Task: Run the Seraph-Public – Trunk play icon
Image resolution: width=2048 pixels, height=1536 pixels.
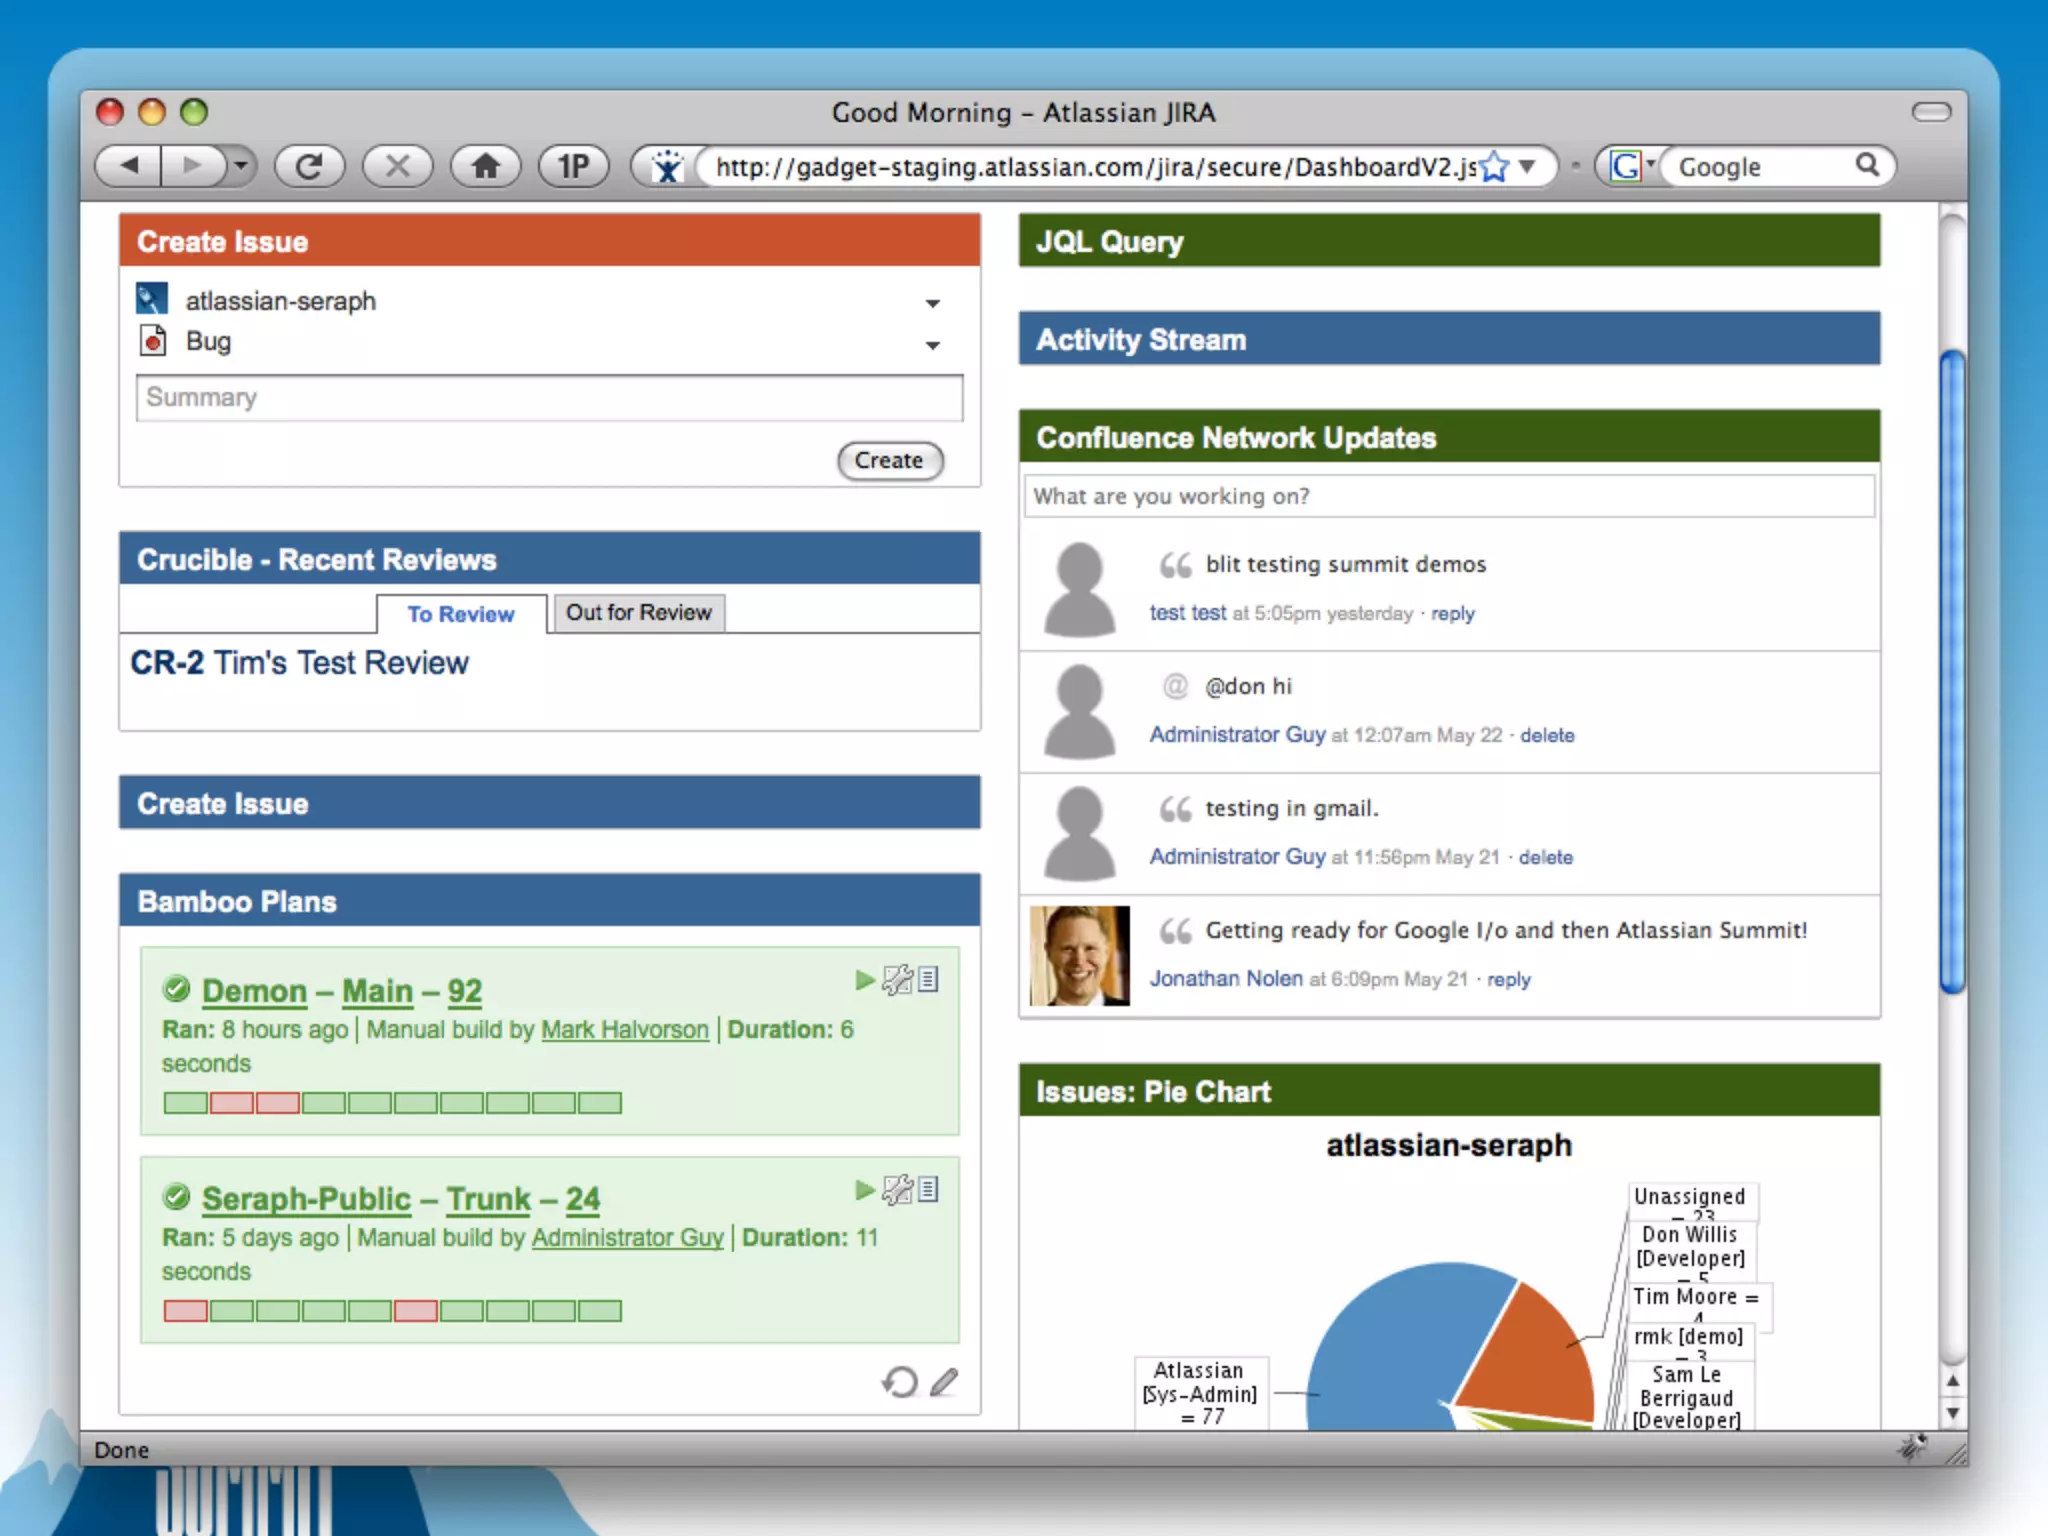Action: point(865,1189)
